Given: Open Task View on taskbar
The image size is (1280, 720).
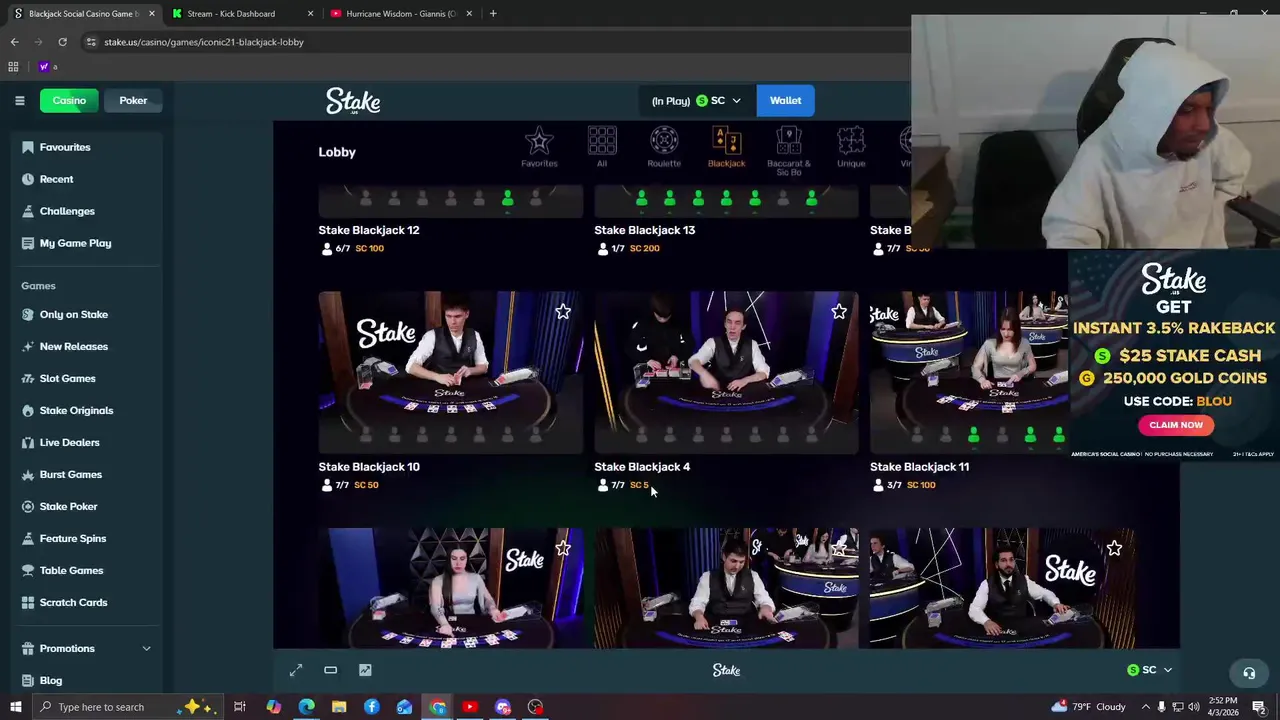Looking at the screenshot, I should pyautogui.click(x=240, y=707).
